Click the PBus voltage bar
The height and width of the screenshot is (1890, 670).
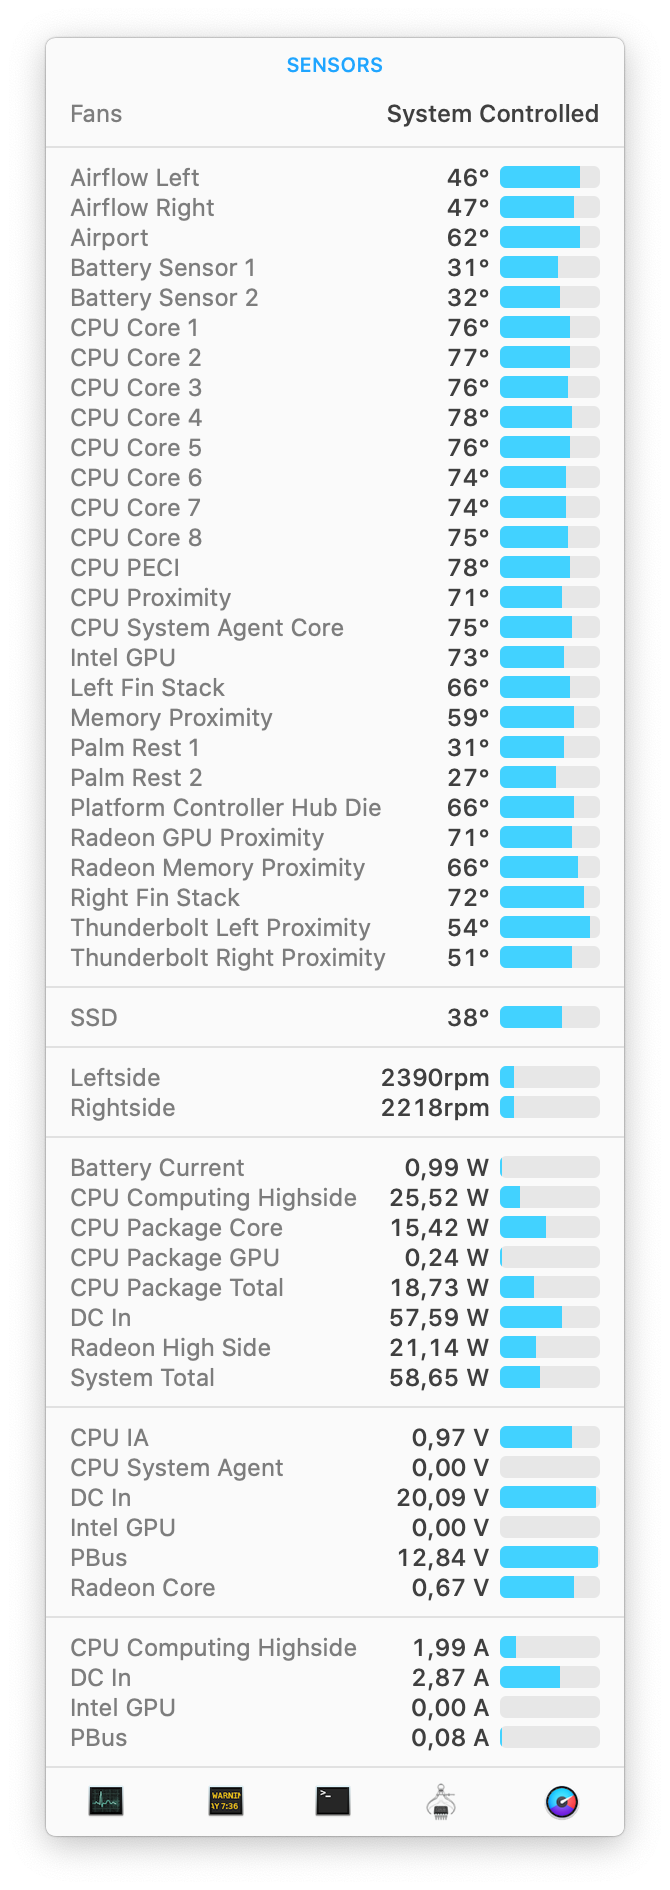point(550,1557)
